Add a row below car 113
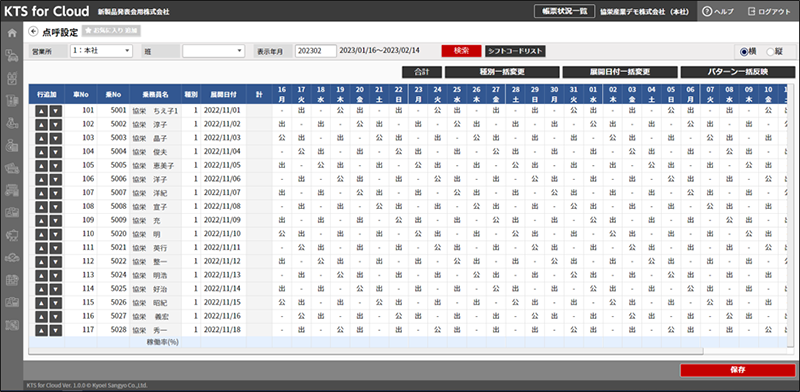This screenshot has width=800, height=392. point(55,275)
